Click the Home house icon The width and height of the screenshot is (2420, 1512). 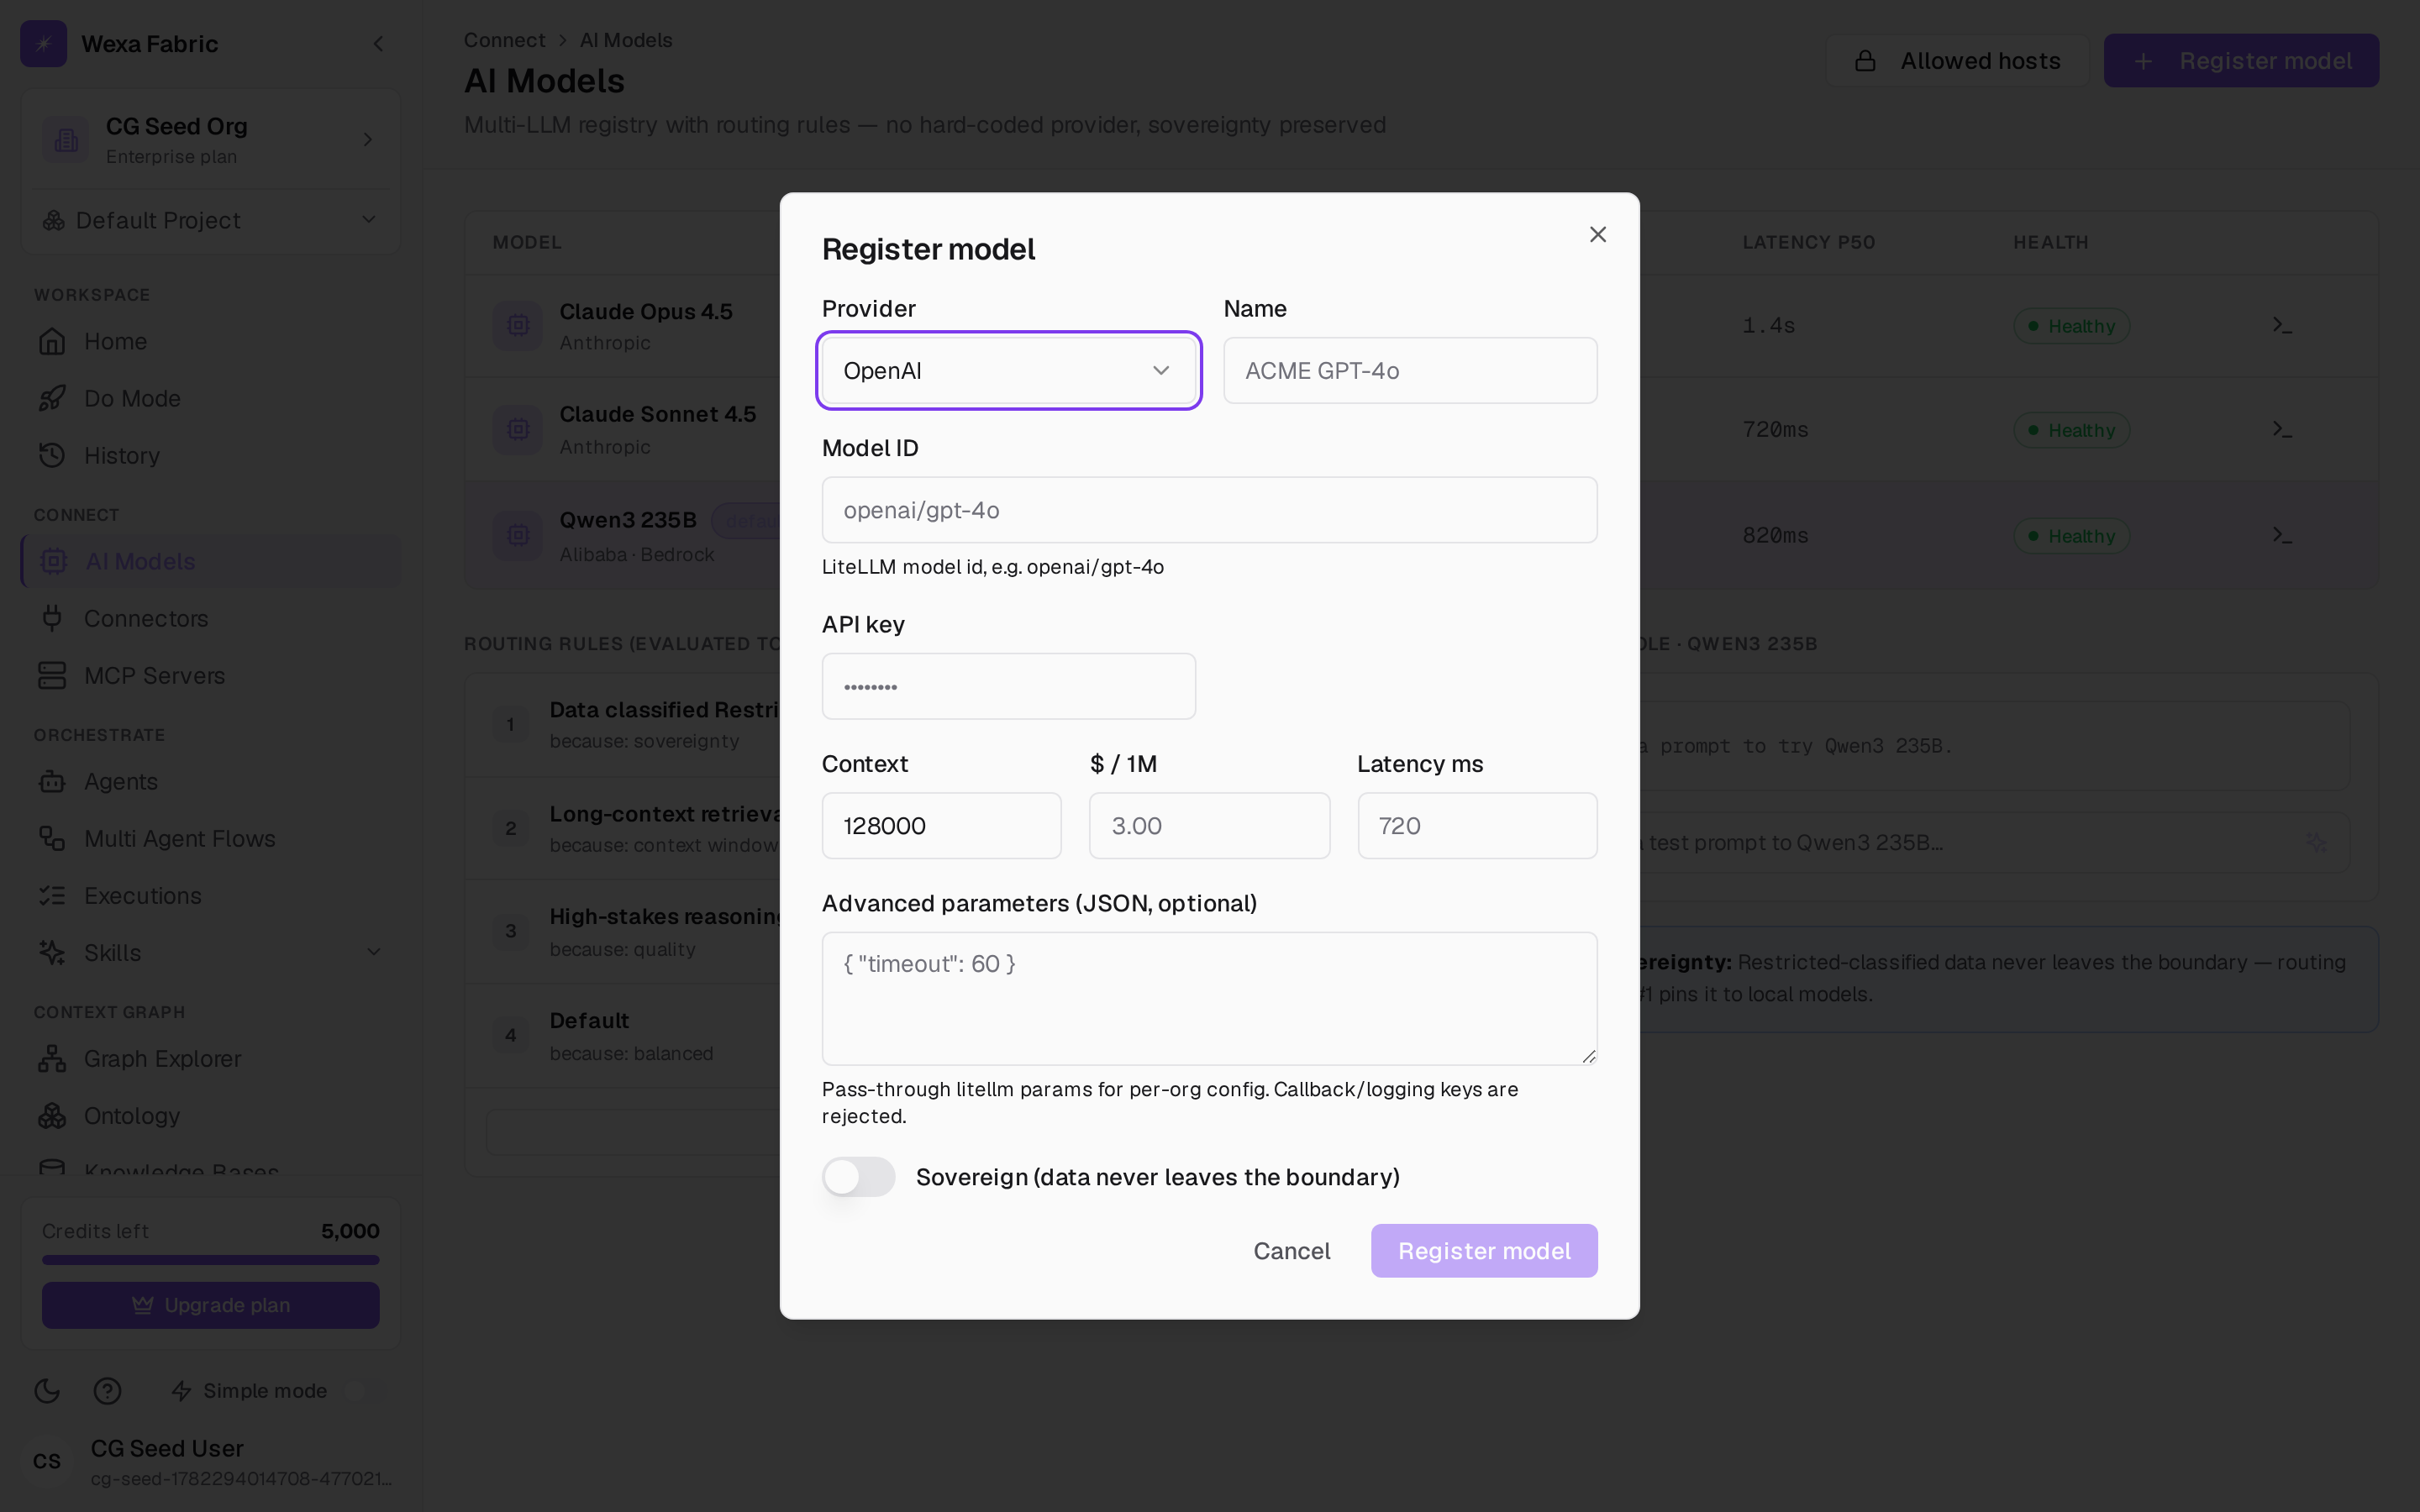pyautogui.click(x=52, y=341)
